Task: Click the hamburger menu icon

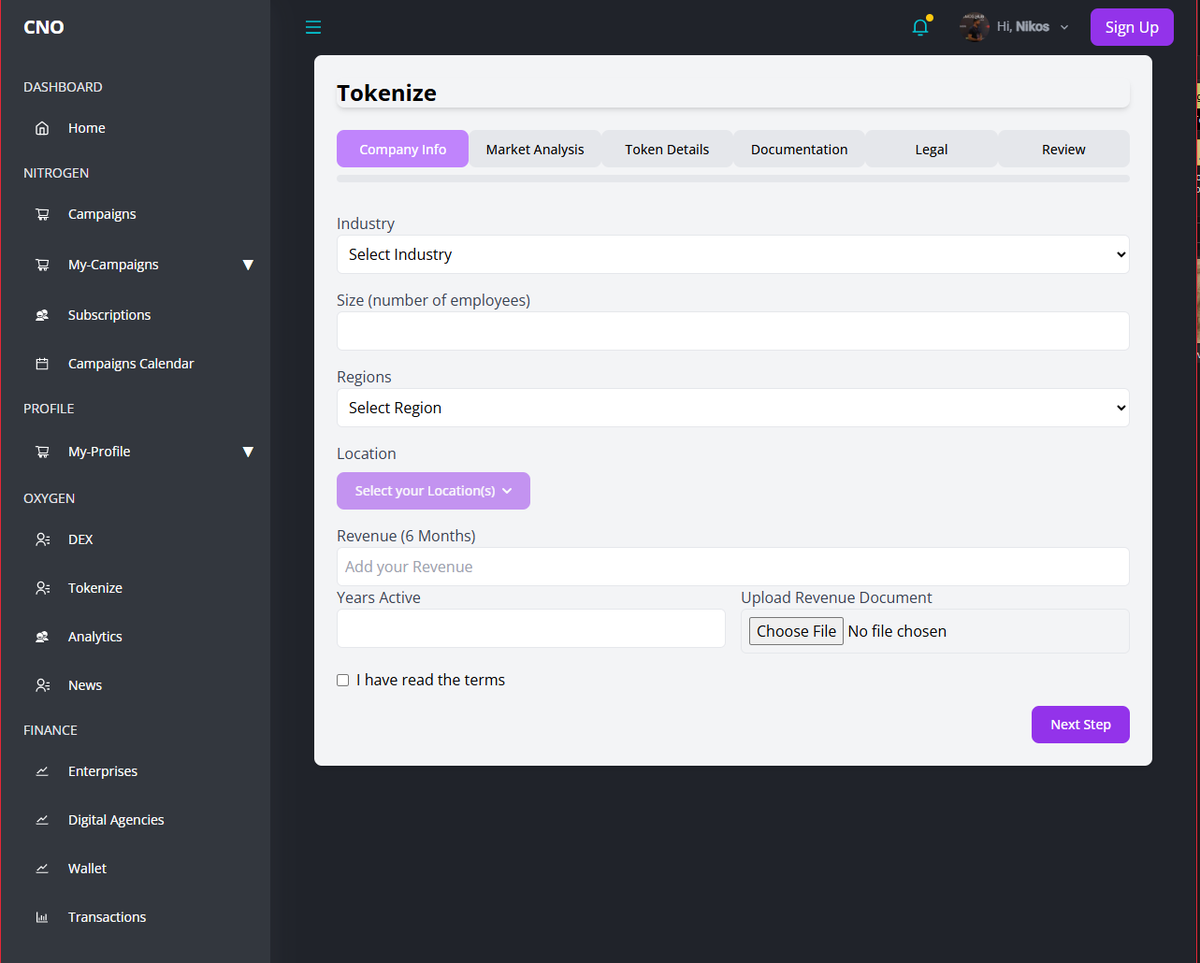Action: pyautogui.click(x=313, y=27)
